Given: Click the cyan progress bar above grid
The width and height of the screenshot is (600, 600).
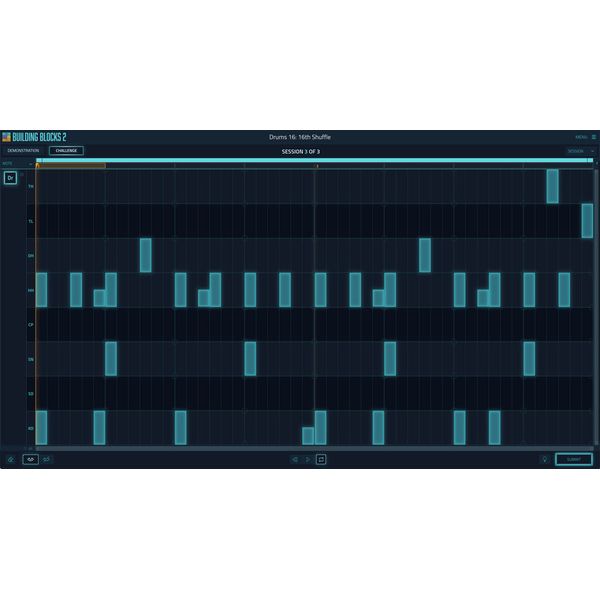Looking at the screenshot, I should [315, 159].
